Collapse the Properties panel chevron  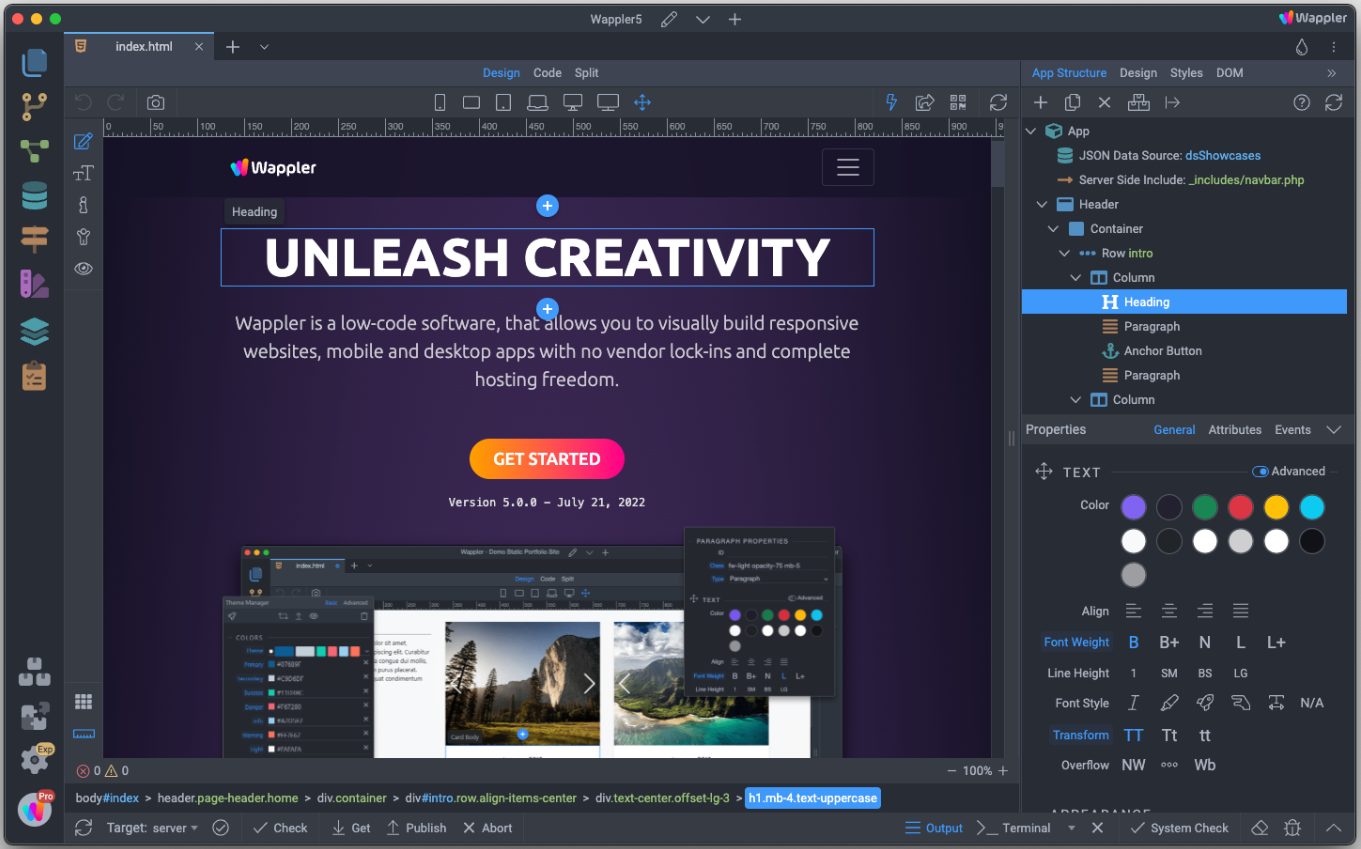[1333, 430]
